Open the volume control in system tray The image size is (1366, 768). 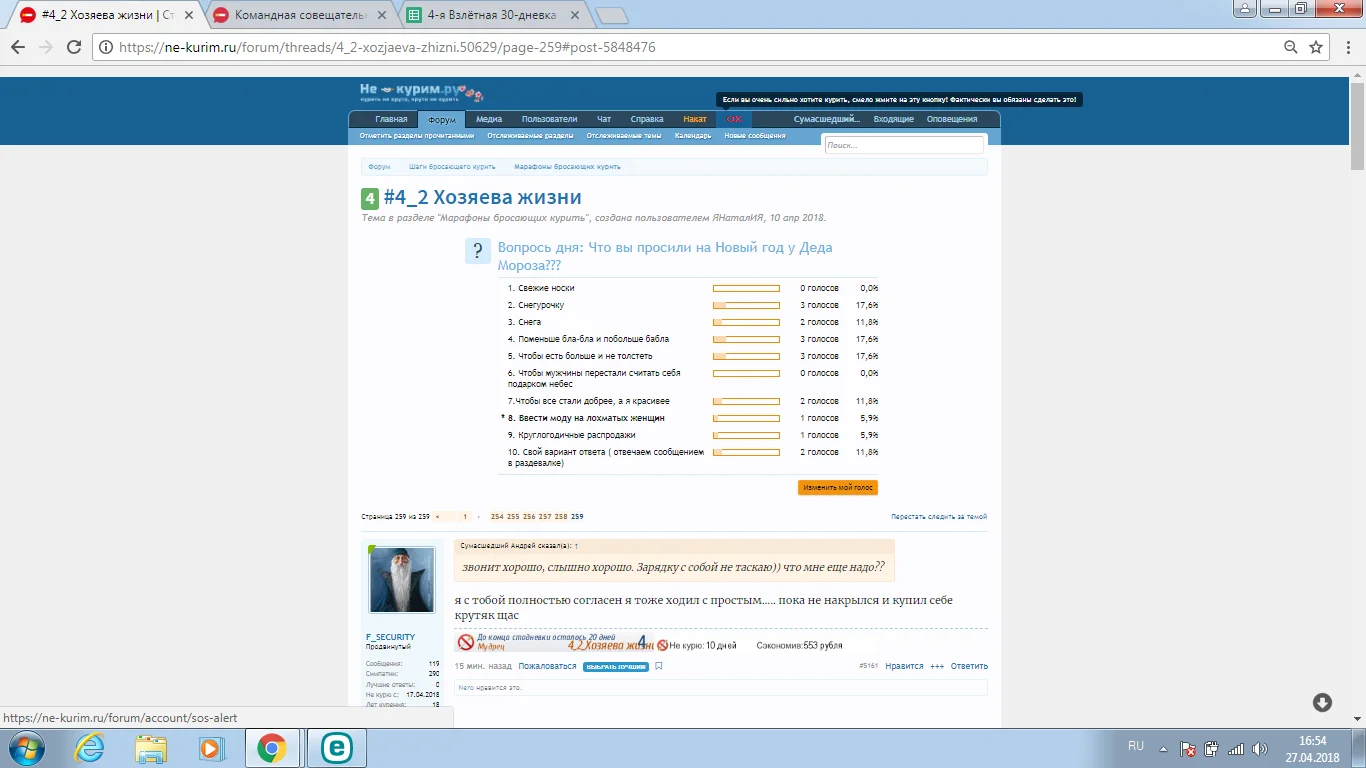[1260, 748]
